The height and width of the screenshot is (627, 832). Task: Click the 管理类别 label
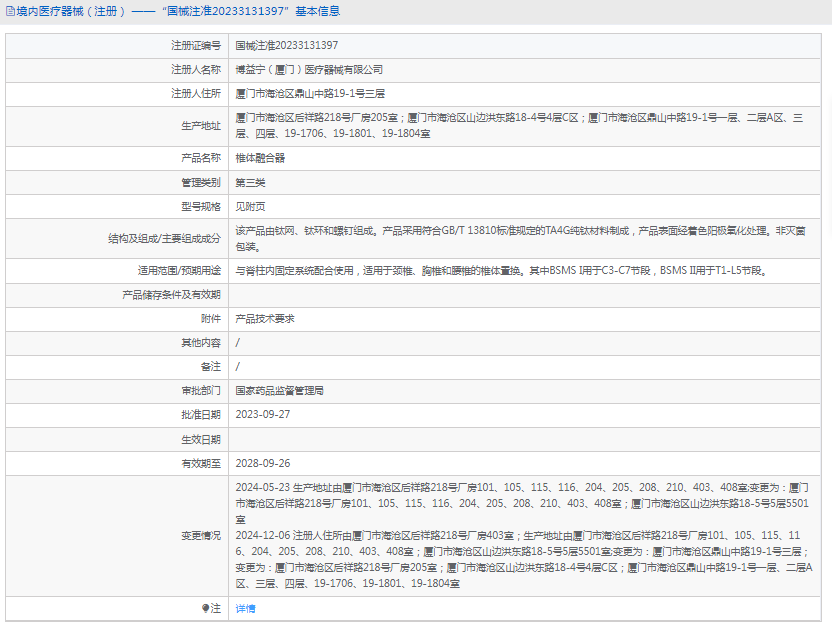pos(201,182)
